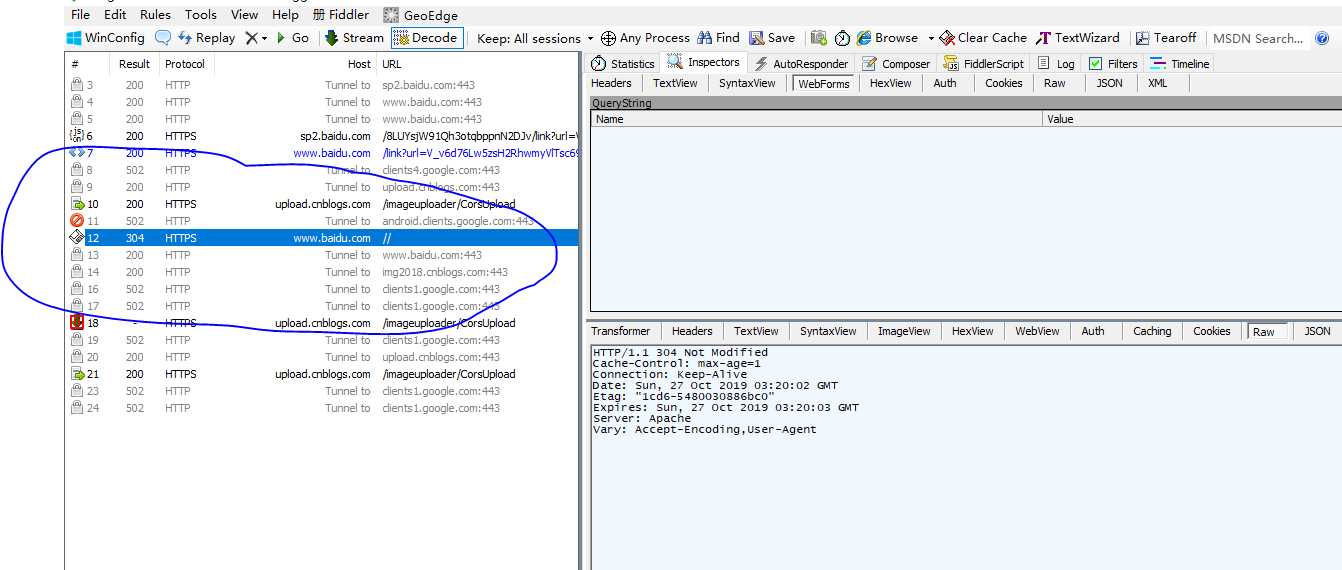Select session 14 img2018.cnblogs.com tunnel

[x=322, y=272]
